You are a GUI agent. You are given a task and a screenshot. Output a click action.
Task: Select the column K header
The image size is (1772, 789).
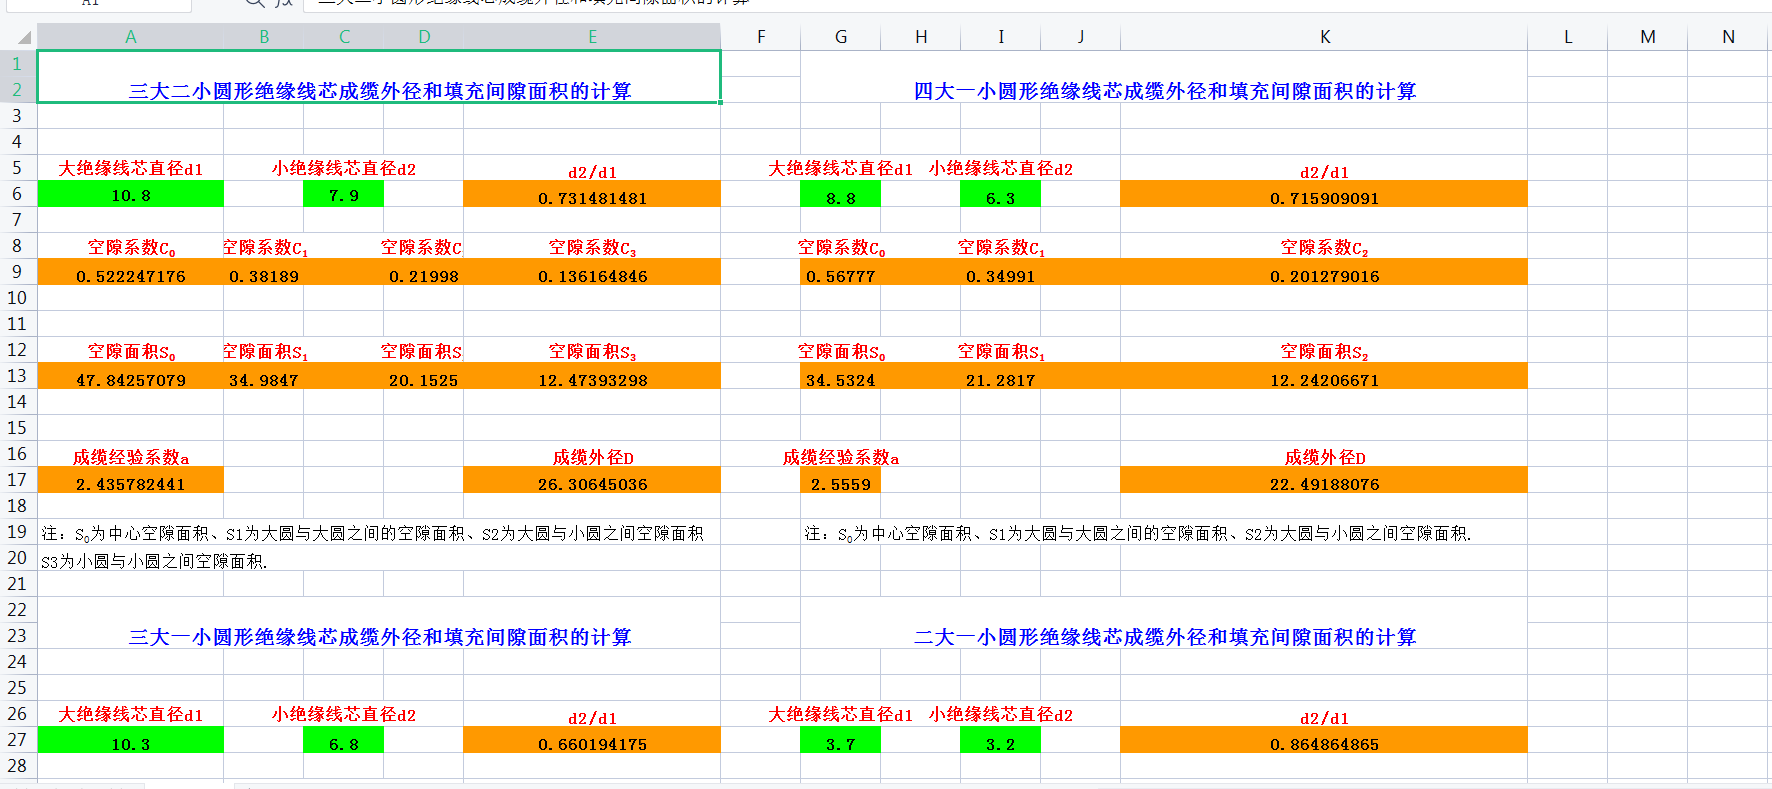(x=1324, y=37)
